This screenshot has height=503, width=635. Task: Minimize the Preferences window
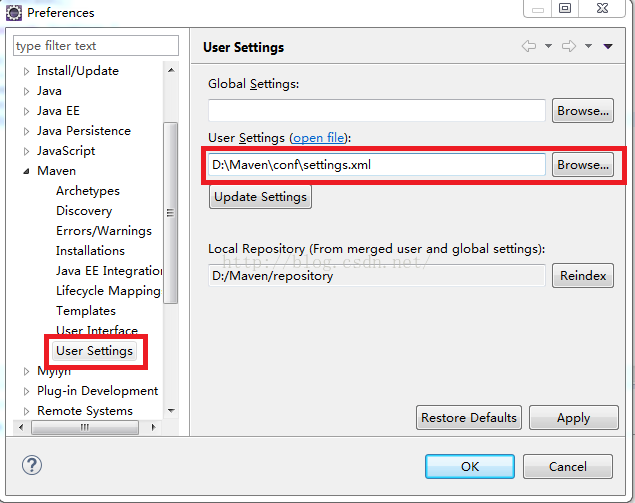pyautogui.click(x=537, y=9)
